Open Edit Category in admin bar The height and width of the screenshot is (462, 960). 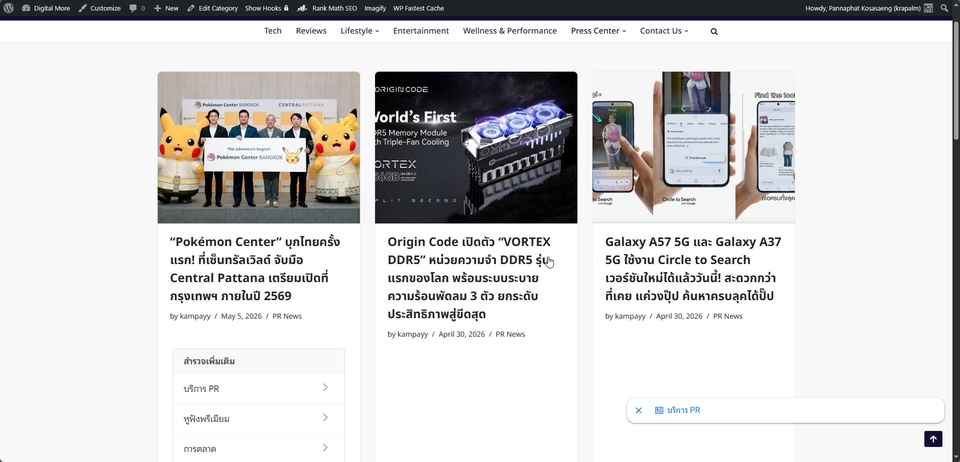click(x=212, y=9)
